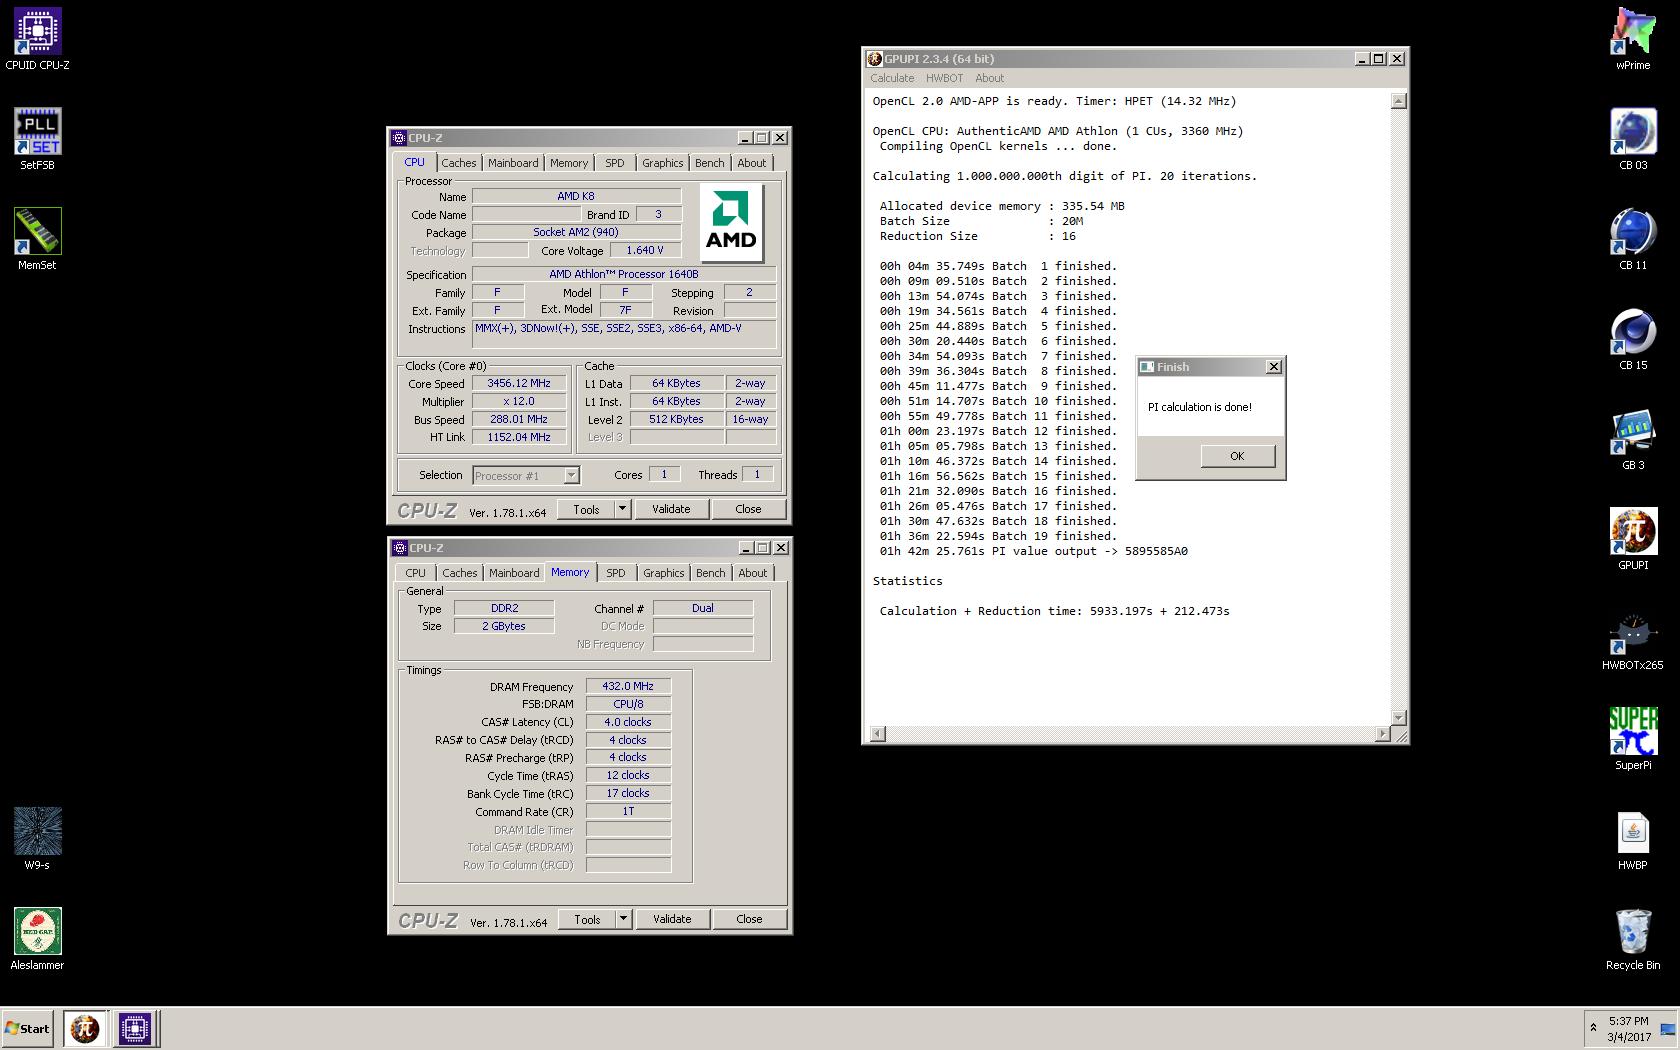Screen dimensions: 1680x1050
Task: Click OK in the Finish dialog
Action: (1237, 456)
